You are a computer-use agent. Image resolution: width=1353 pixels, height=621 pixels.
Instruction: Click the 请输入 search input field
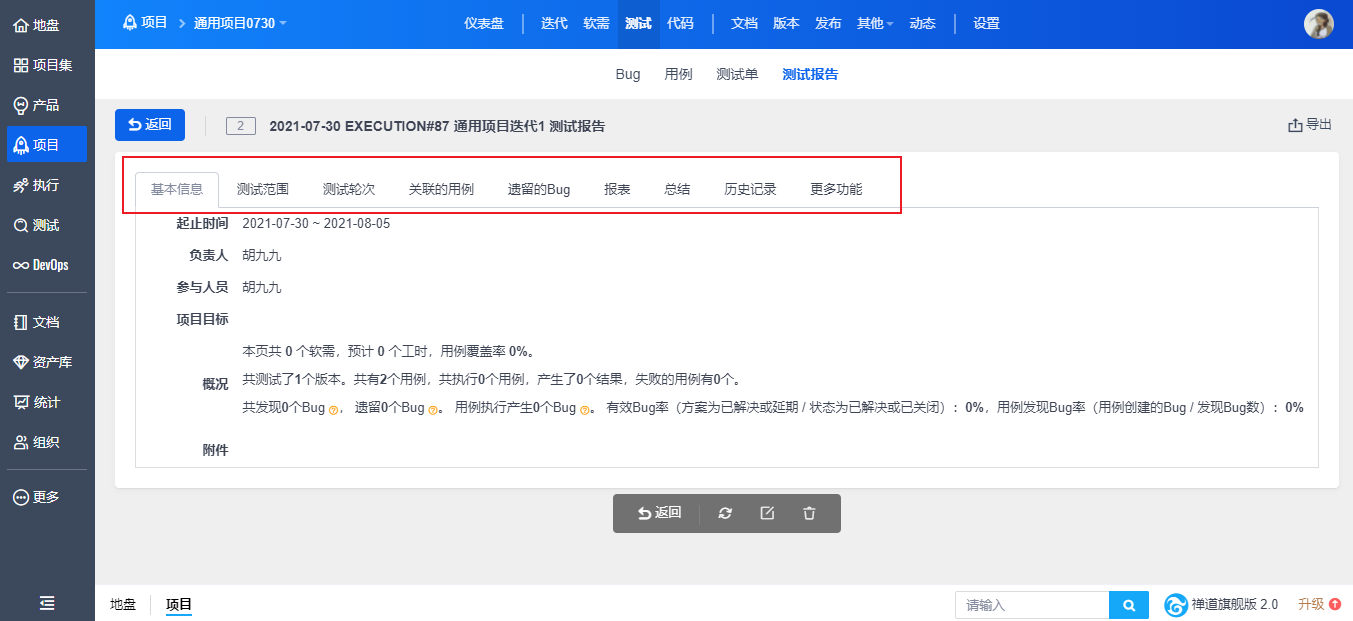tap(1031, 605)
